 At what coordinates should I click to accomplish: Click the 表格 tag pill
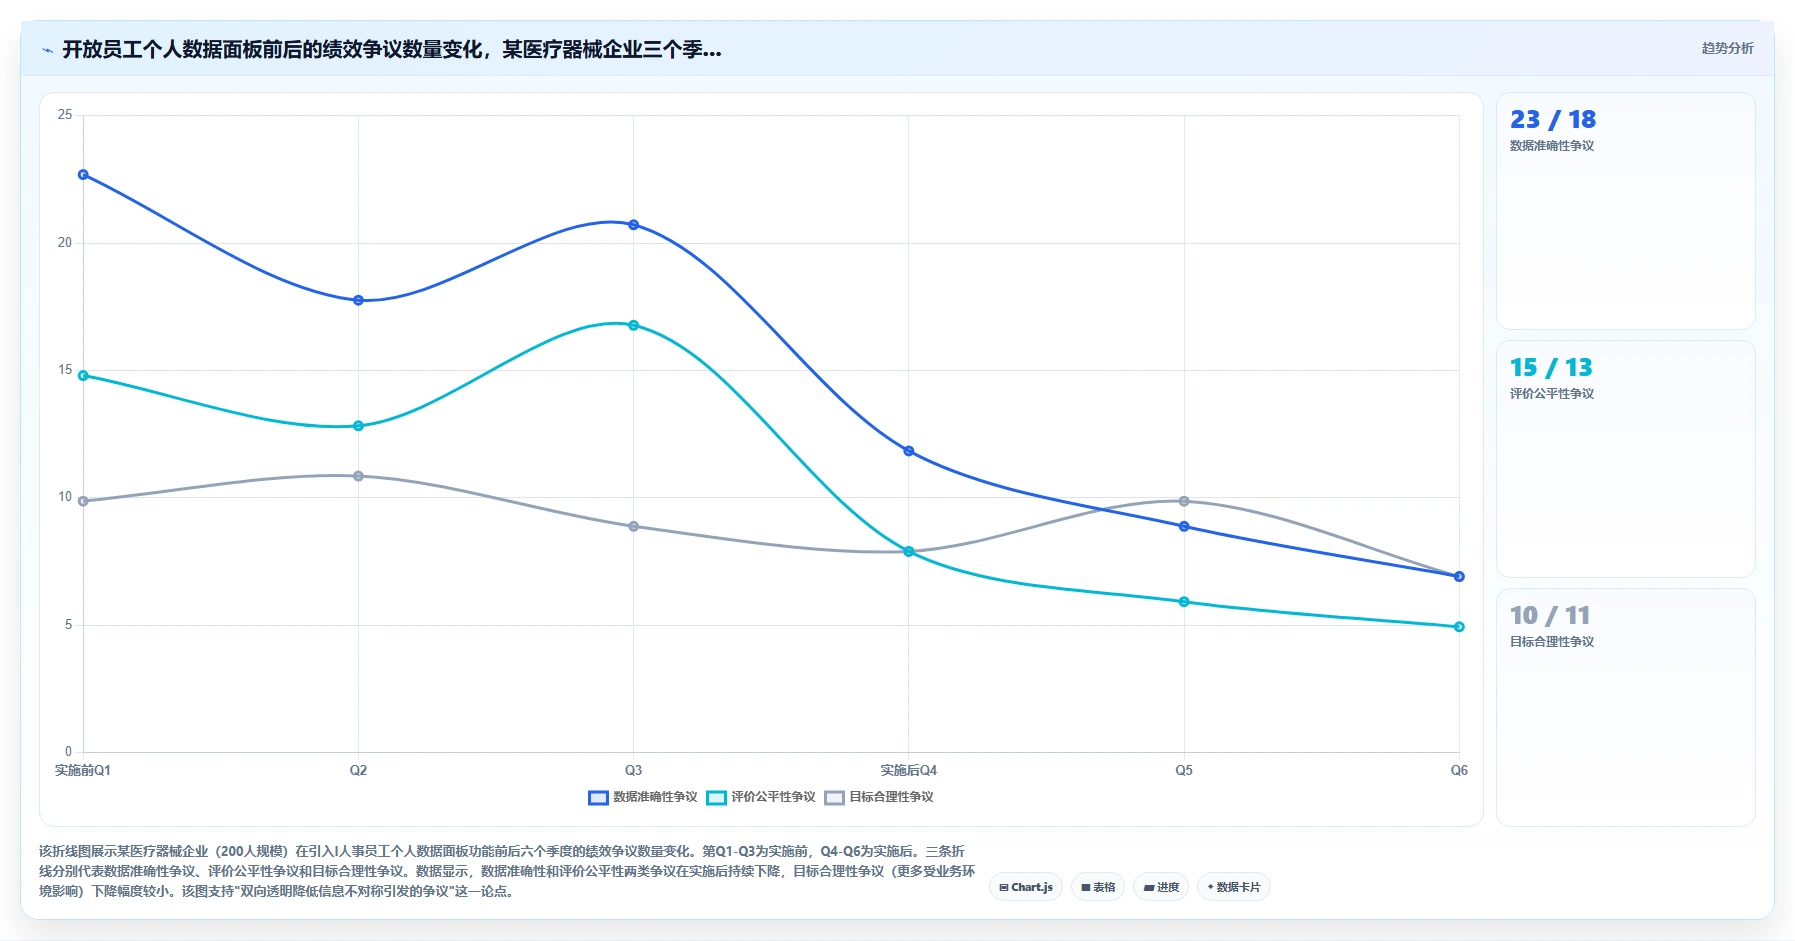pos(1098,887)
